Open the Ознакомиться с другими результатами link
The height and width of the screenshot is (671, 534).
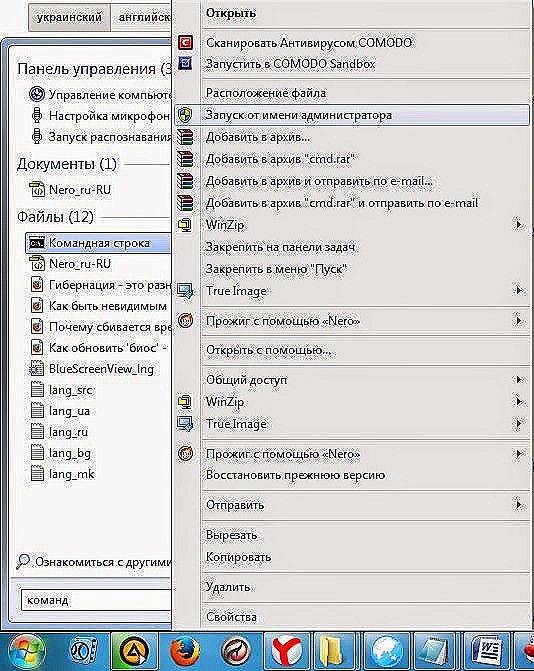[103, 561]
